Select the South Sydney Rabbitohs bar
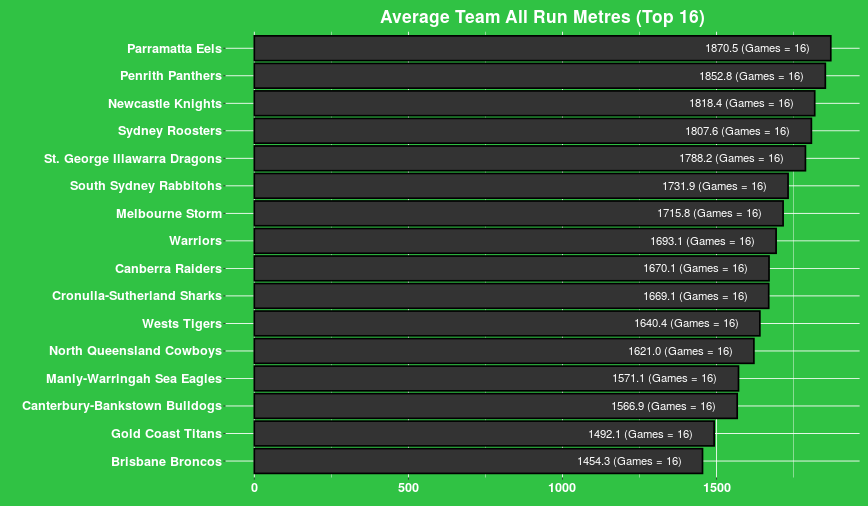The image size is (868, 506). tap(521, 186)
